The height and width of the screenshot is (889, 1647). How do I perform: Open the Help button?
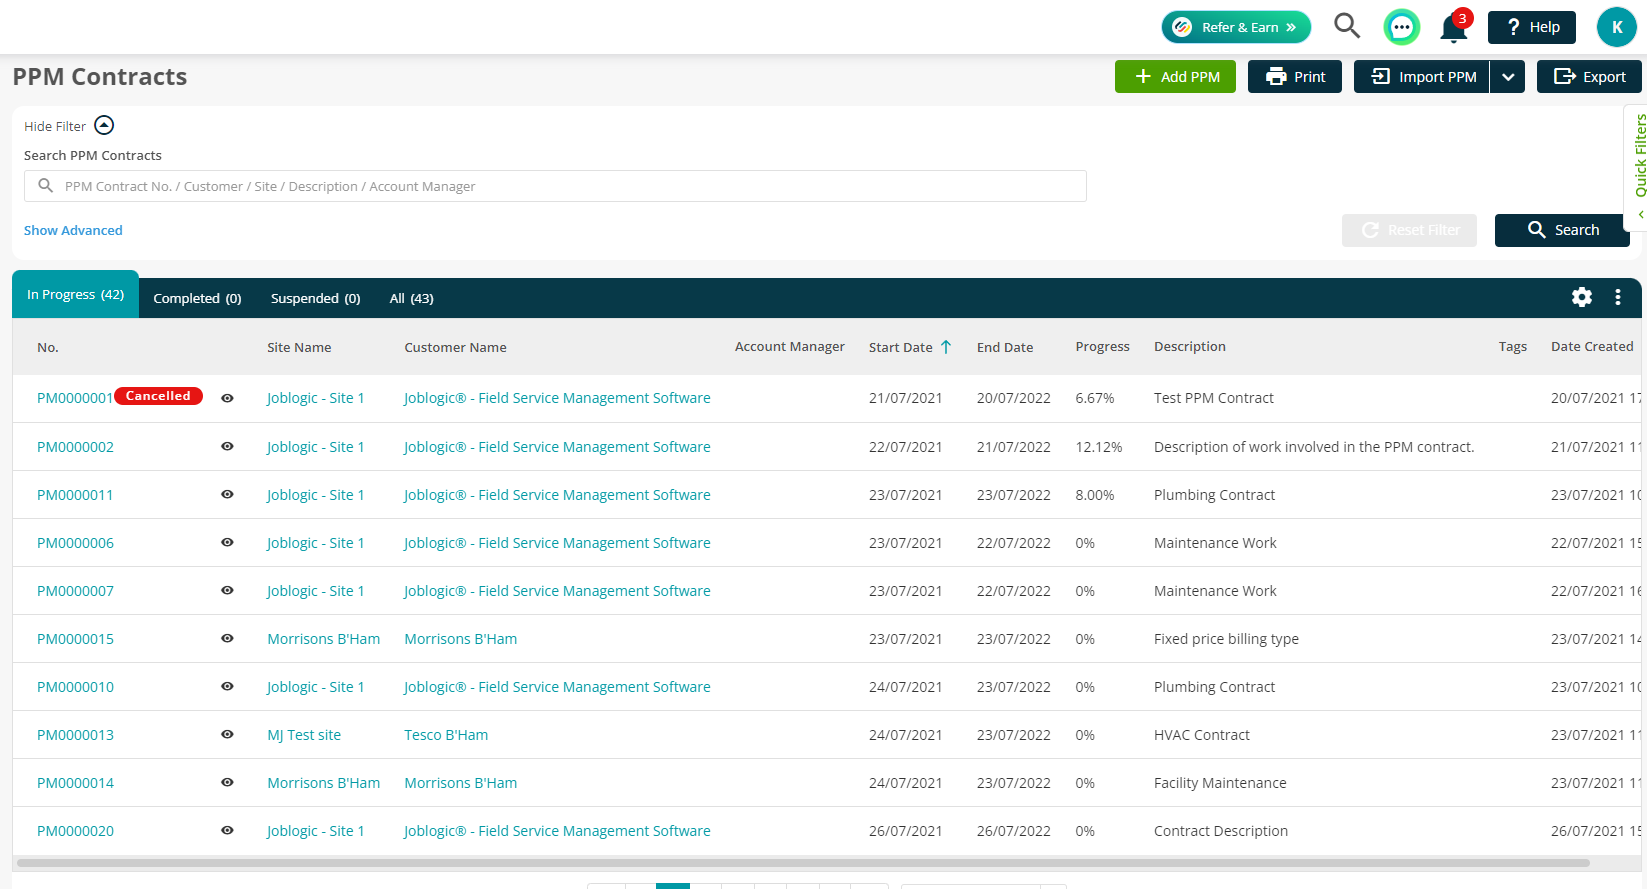1531,27
